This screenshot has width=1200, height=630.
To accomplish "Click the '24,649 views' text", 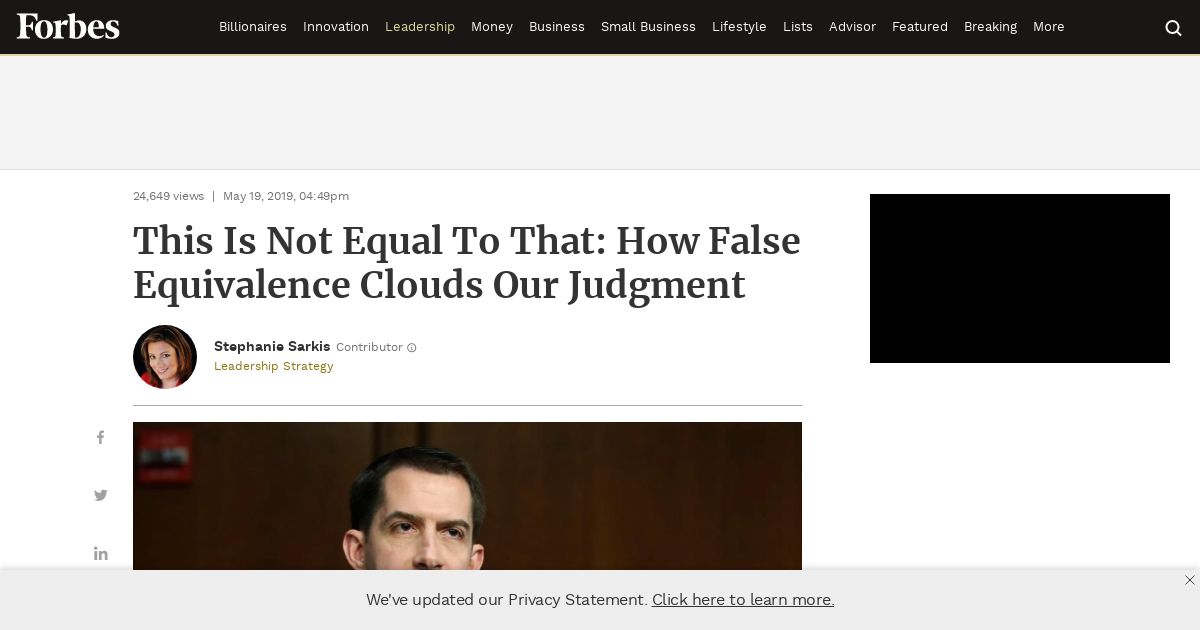I will pos(168,196).
